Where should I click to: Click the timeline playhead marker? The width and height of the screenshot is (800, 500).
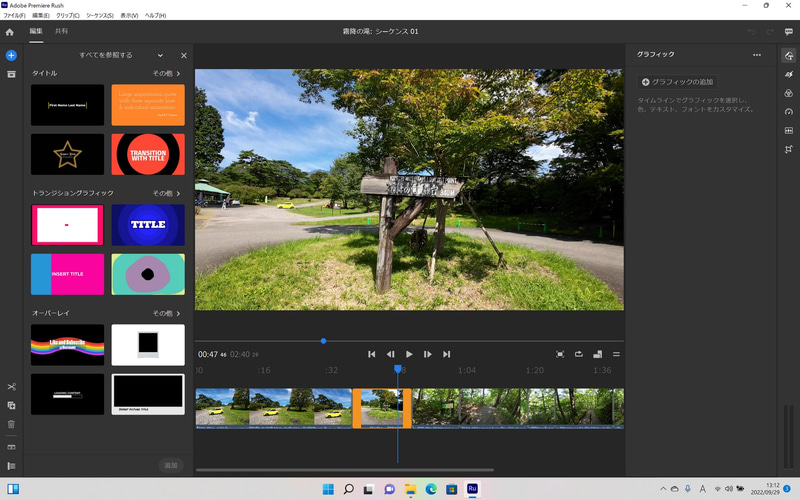coord(397,369)
